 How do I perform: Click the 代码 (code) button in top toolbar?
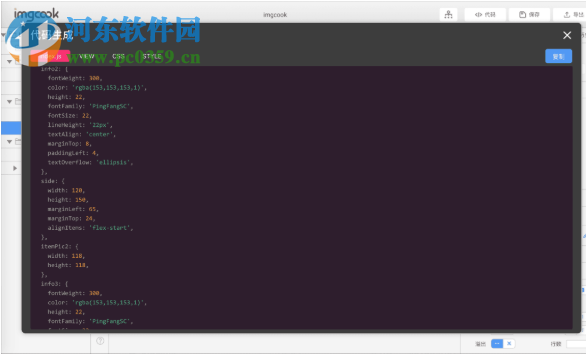pos(485,15)
